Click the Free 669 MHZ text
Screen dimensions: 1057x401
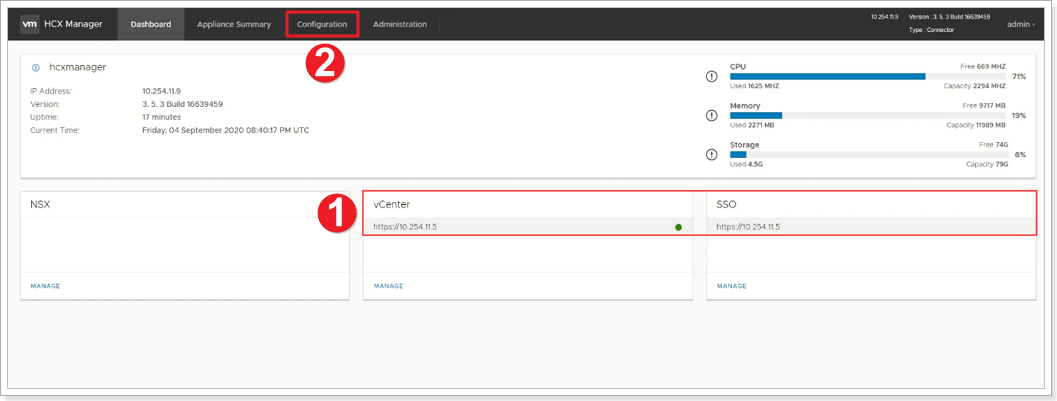[983, 67]
